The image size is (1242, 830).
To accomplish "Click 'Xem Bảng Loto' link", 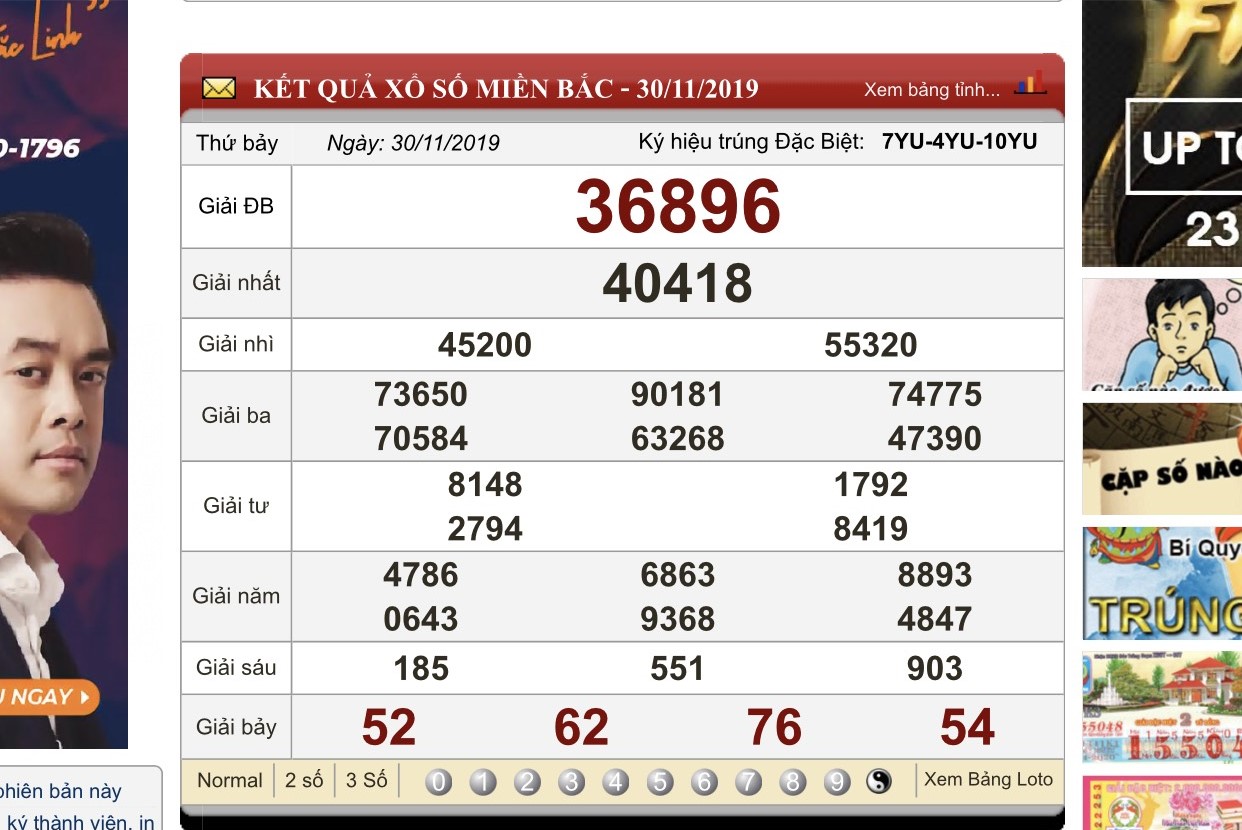I will click(988, 779).
